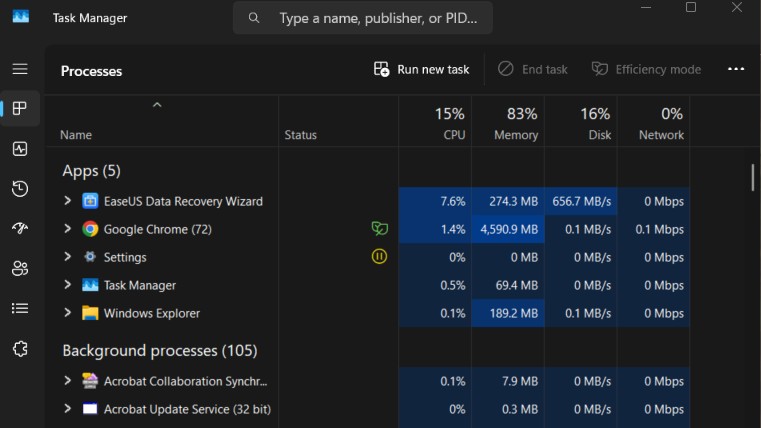Click the green efficiency leaf on Google Chrome row
The height and width of the screenshot is (428, 761).
click(380, 229)
